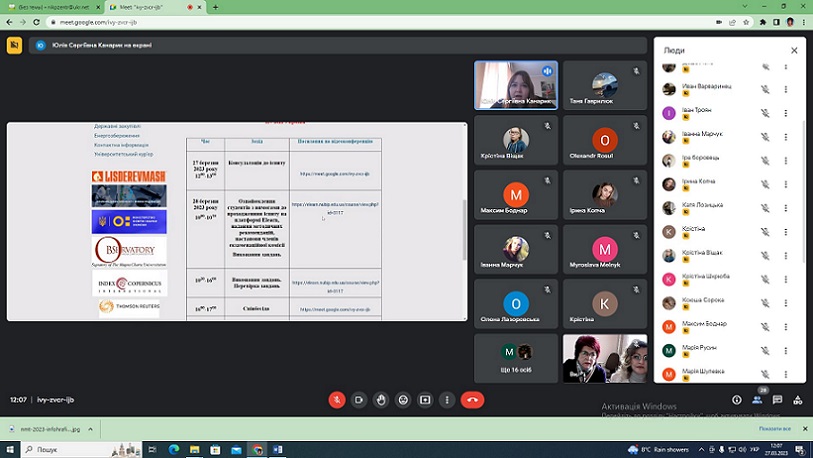The height and width of the screenshot is (458, 813).
Task: Click the LISDEREVMASH banner in shared screen
Action: pos(129,176)
